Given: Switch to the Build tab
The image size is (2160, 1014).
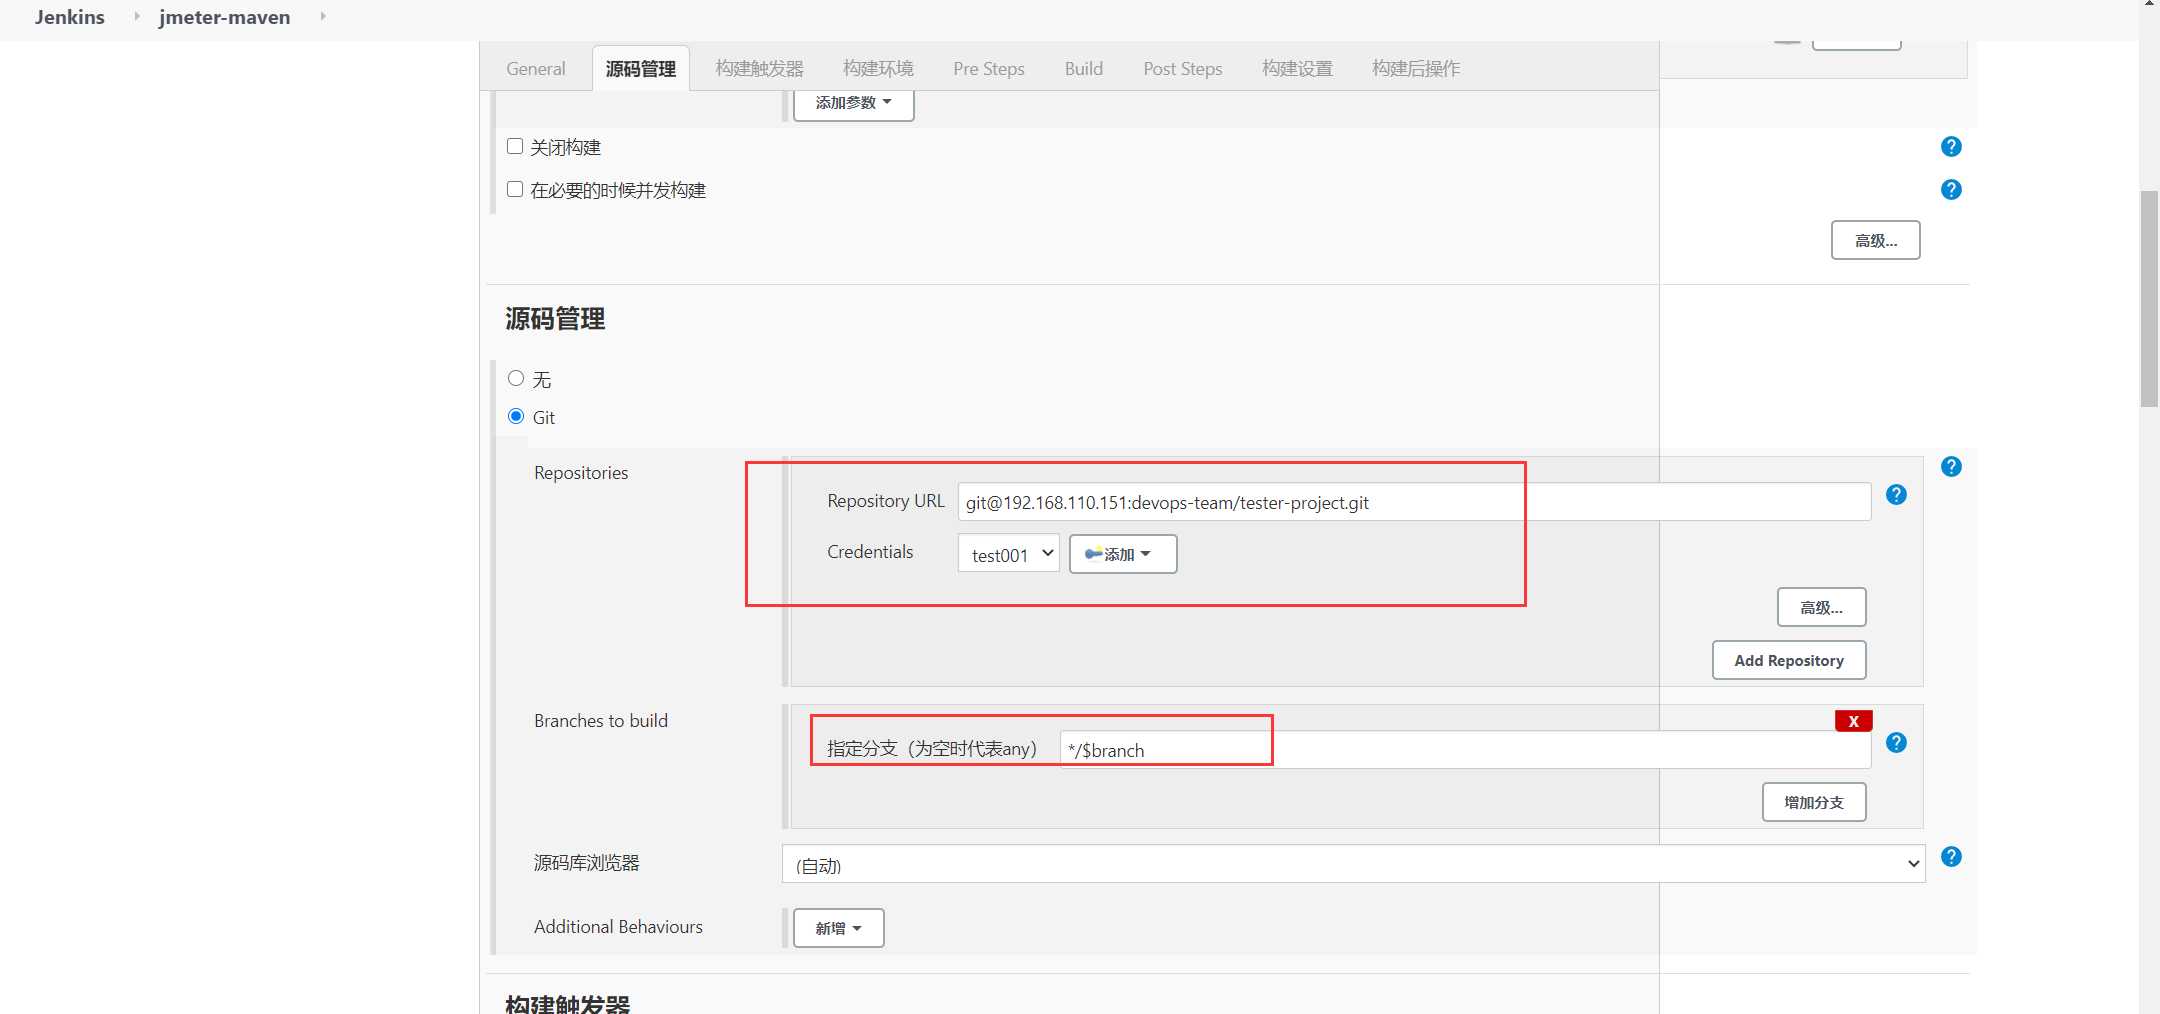Looking at the screenshot, I should click(1084, 69).
